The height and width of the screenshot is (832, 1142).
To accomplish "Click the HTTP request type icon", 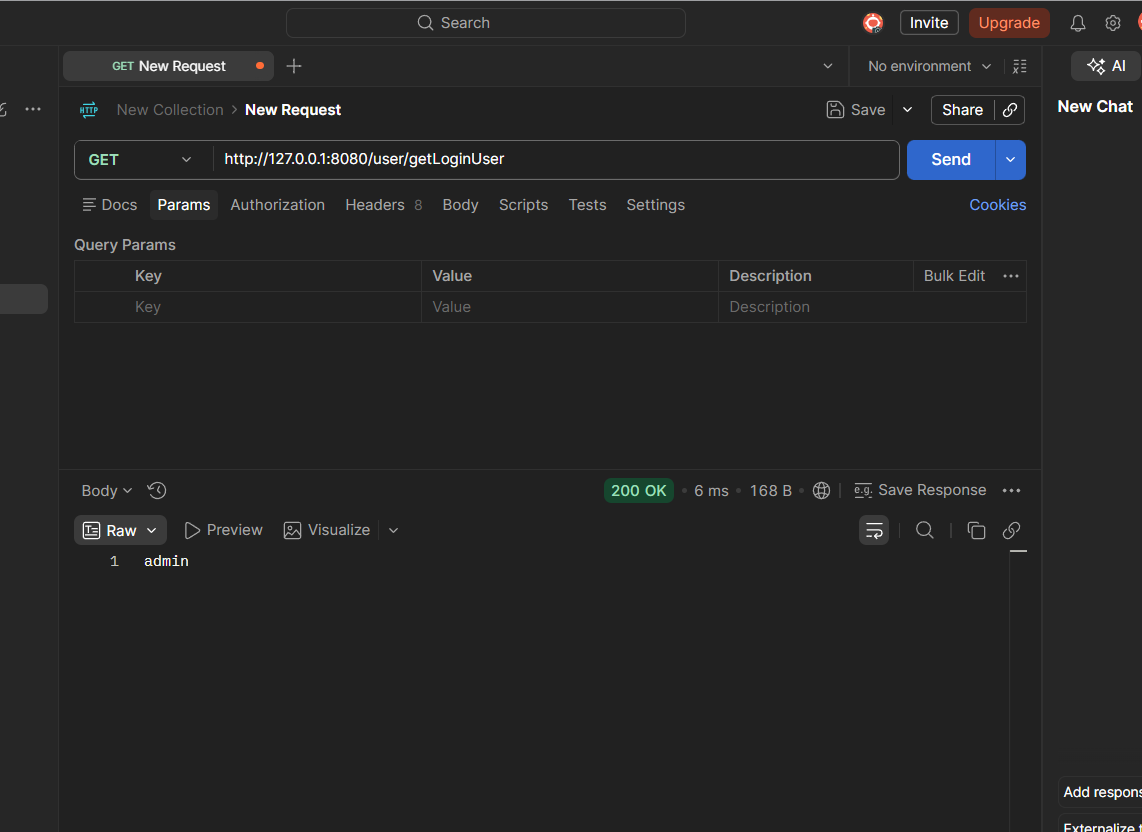I will pos(89,110).
